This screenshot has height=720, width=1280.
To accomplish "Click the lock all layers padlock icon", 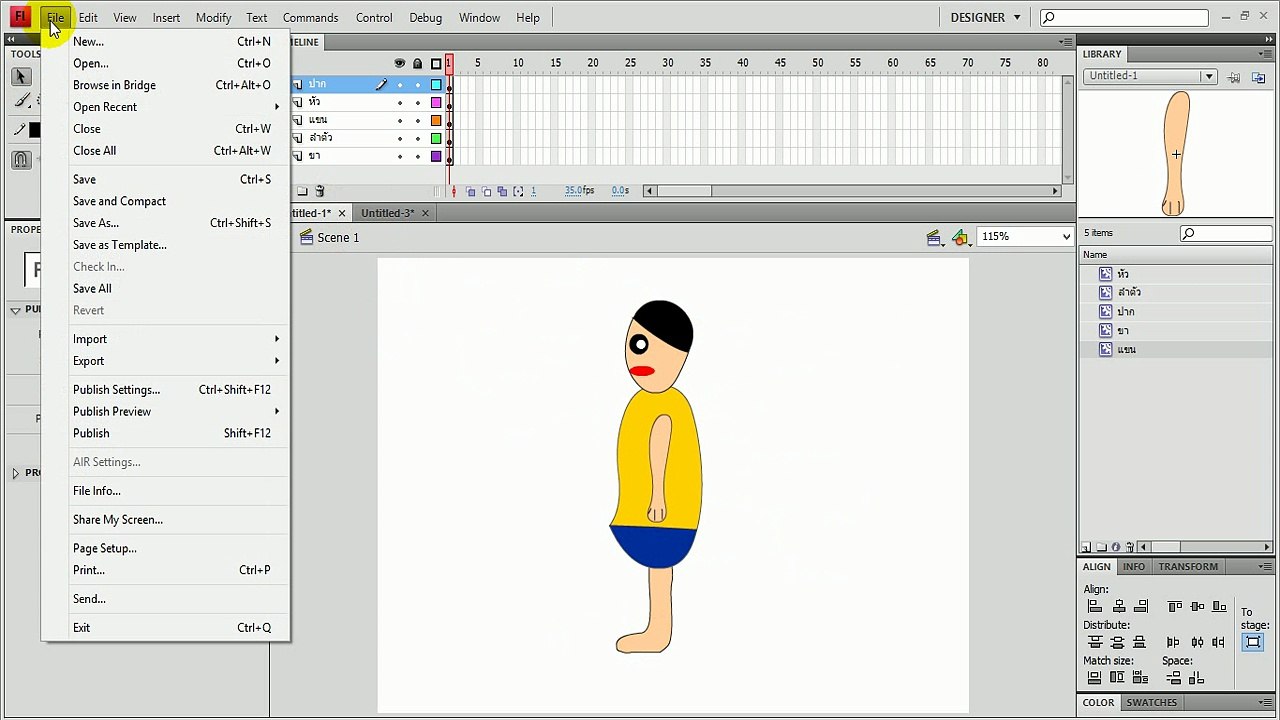I will (418, 63).
